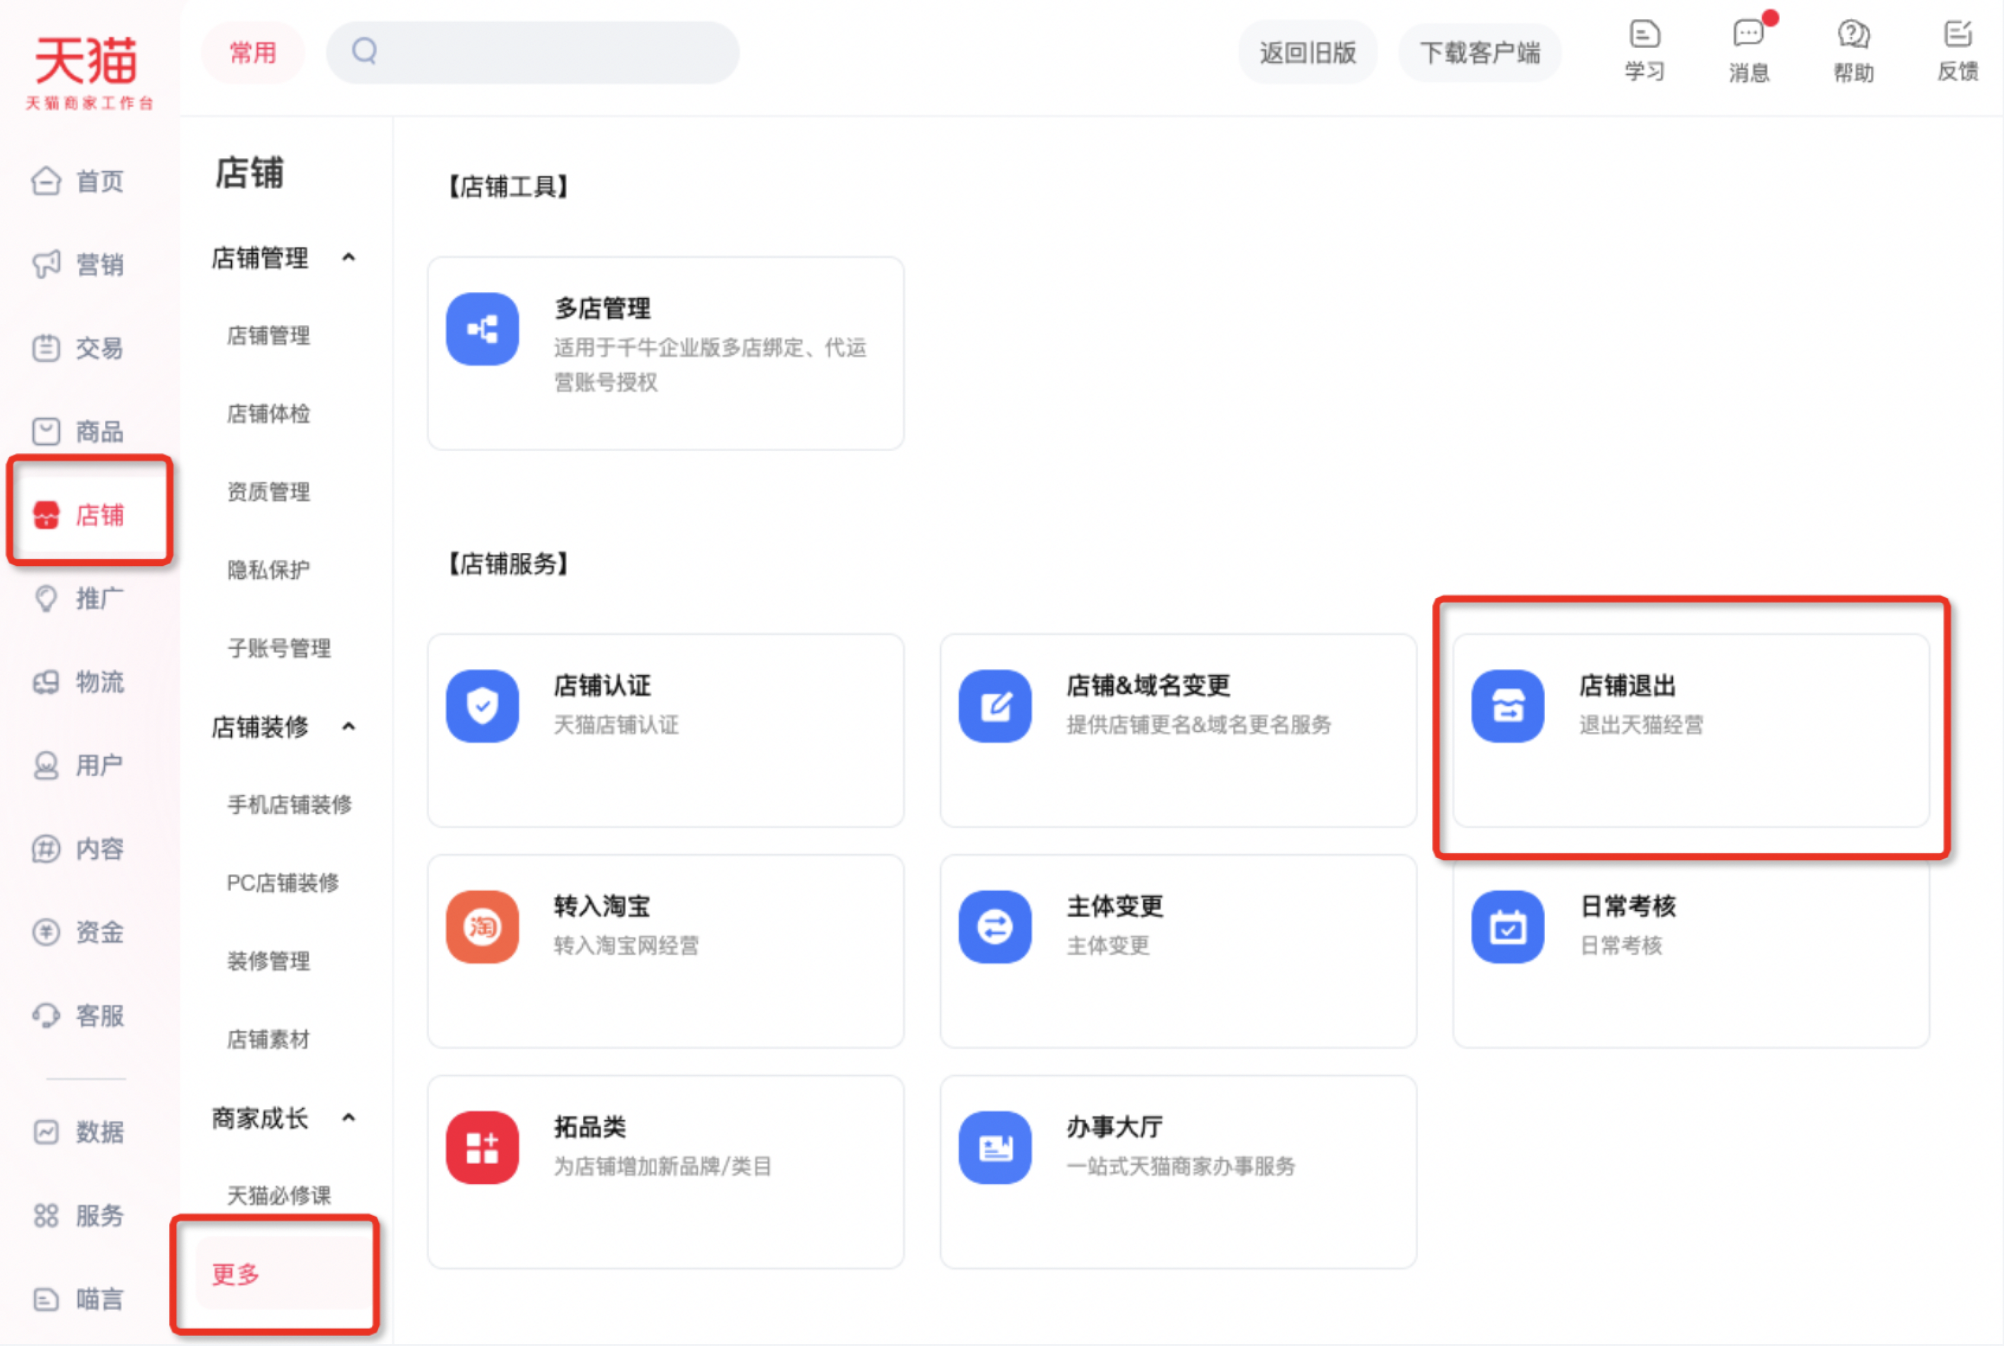Select 子账号管理 submenu item
Image resolution: width=2004 pixels, height=1346 pixels.
pos(279,648)
